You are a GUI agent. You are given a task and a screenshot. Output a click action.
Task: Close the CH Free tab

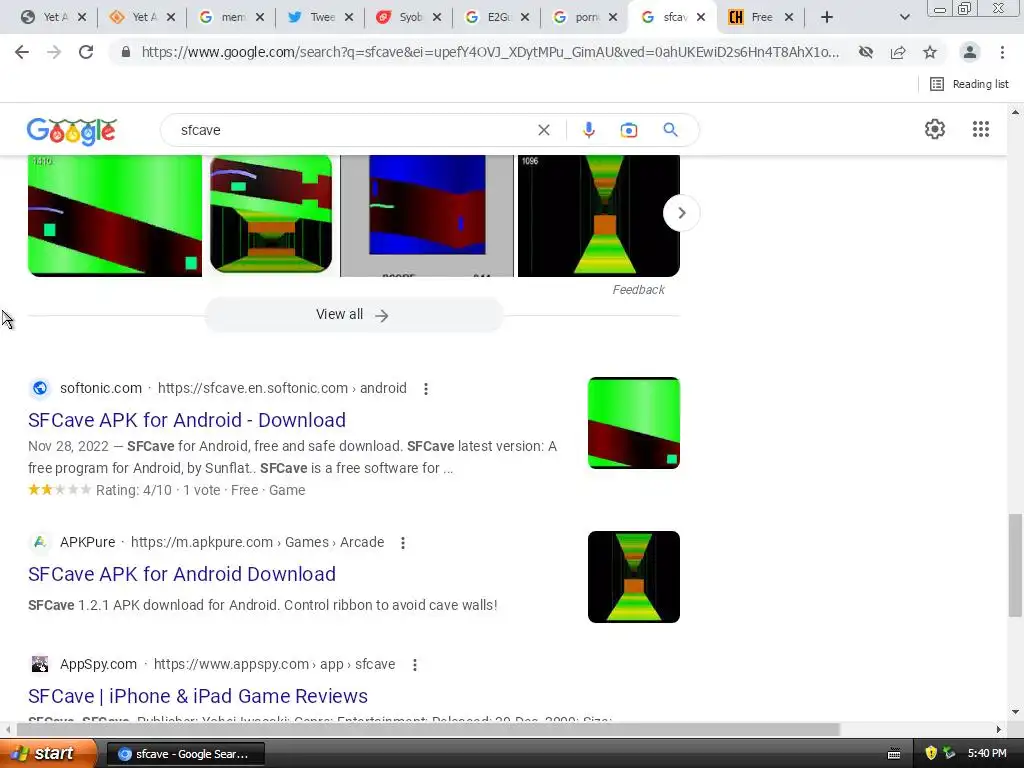(x=789, y=17)
